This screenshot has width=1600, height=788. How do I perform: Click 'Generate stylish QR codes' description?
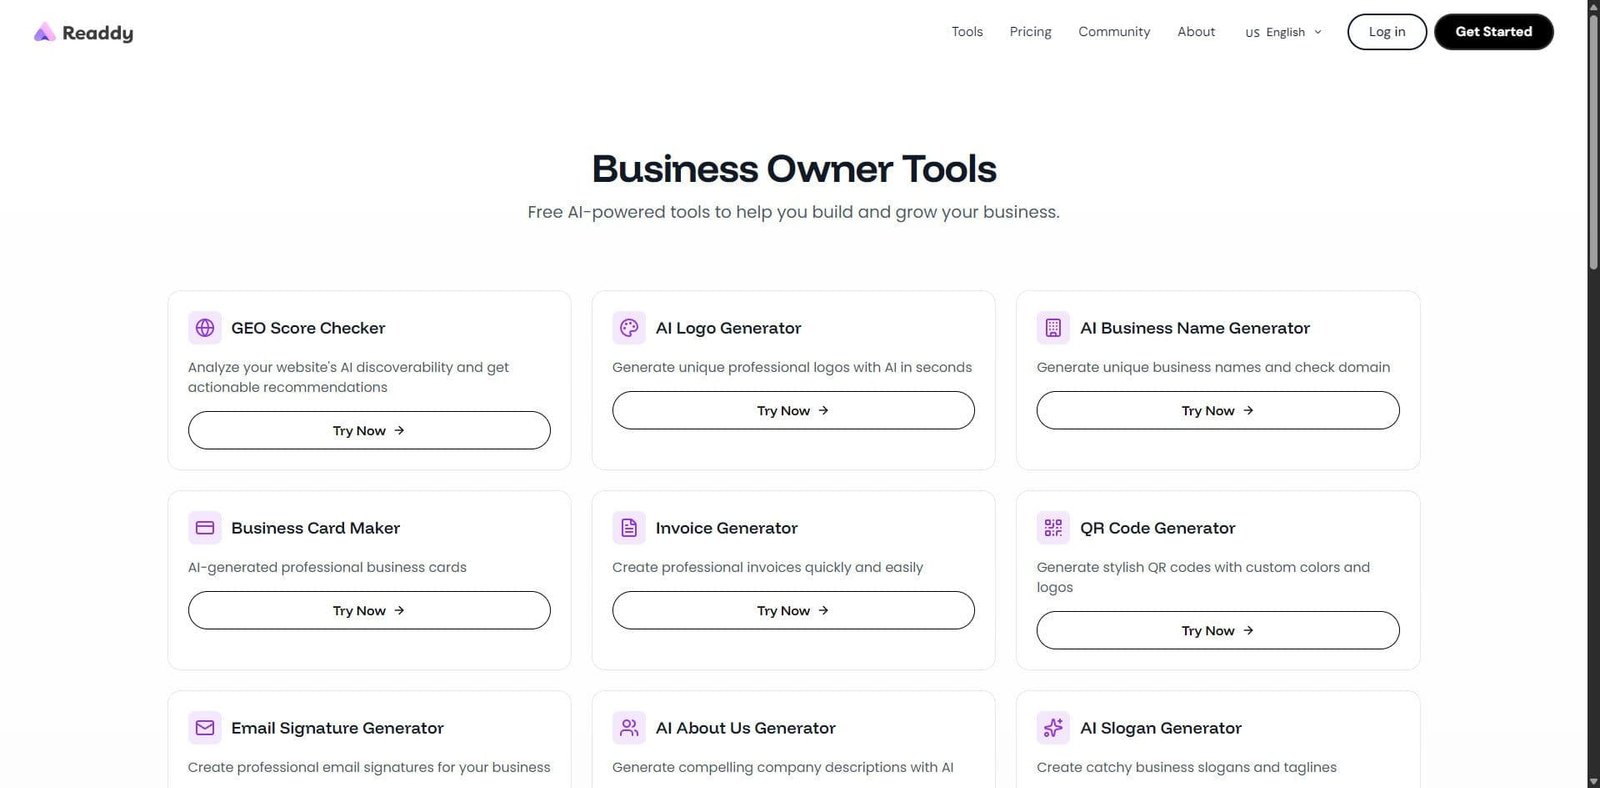coord(1203,577)
